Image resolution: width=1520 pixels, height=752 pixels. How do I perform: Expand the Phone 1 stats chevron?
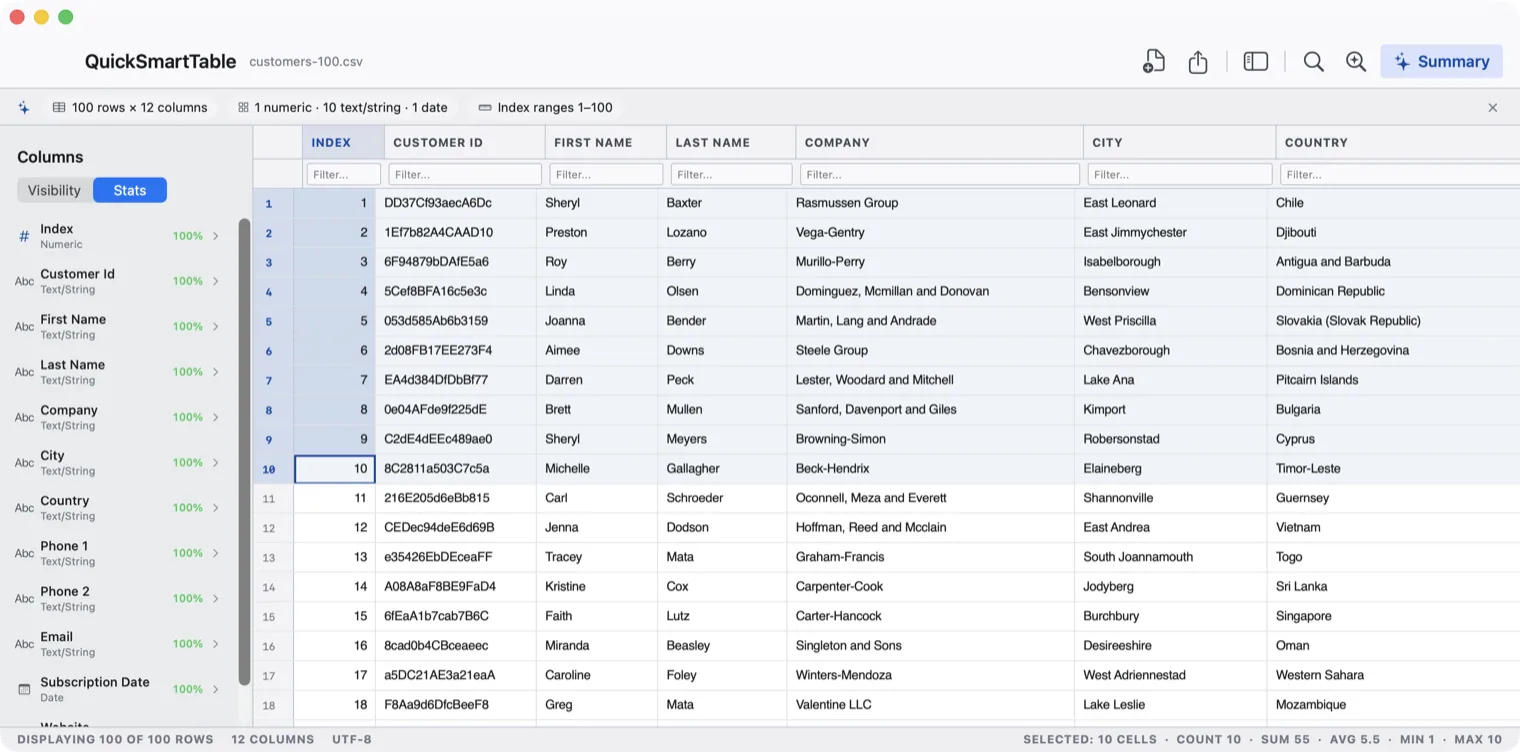[x=215, y=553]
